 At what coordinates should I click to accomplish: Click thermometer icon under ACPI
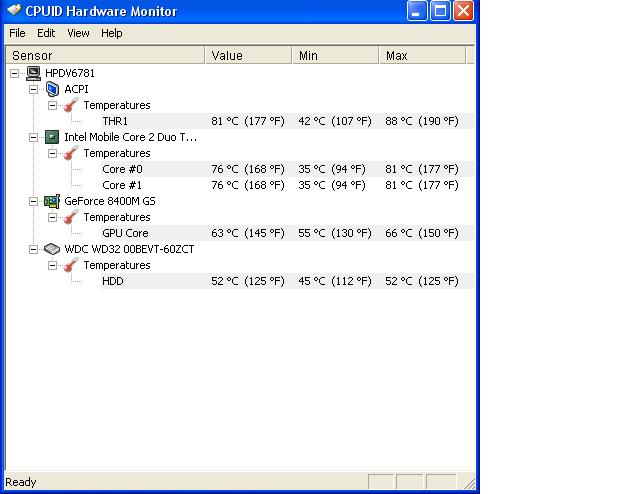click(71, 105)
